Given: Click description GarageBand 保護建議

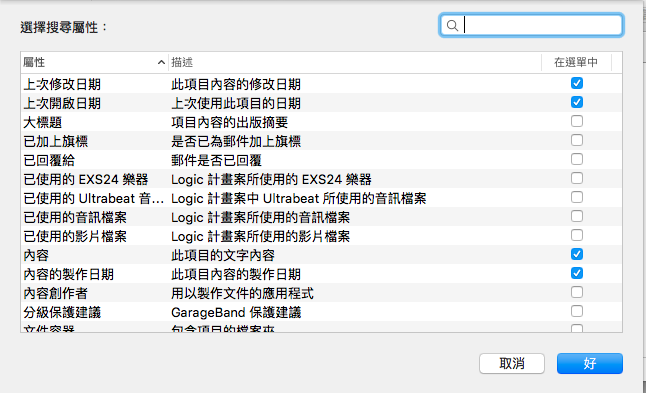Looking at the screenshot, I should (x=236, y=312).
